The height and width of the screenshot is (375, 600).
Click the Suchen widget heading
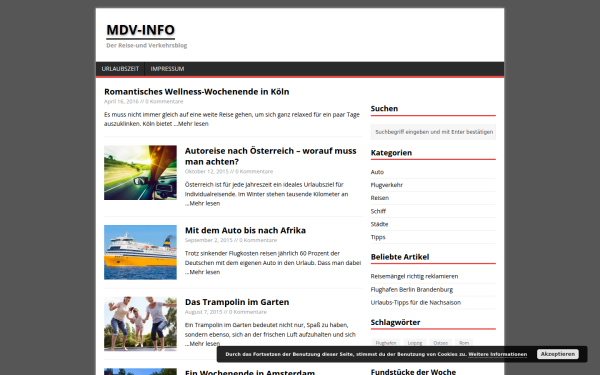point(384,109)
